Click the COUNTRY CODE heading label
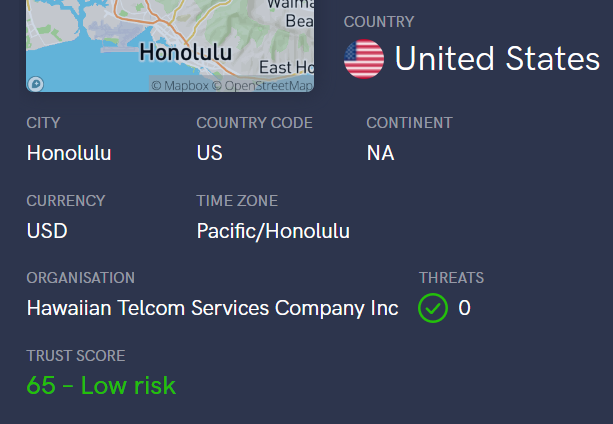The image size is (613, 424). [254, 123]
